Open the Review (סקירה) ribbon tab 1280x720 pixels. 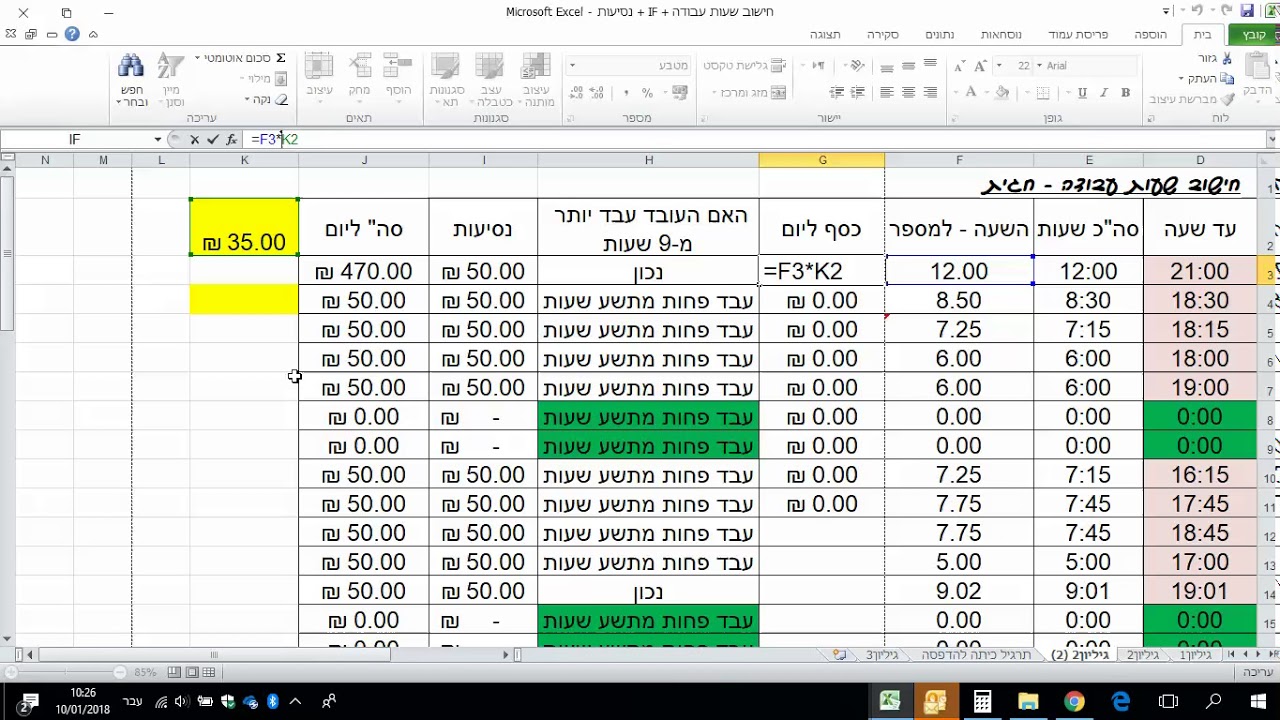click(x=883, y=34)
